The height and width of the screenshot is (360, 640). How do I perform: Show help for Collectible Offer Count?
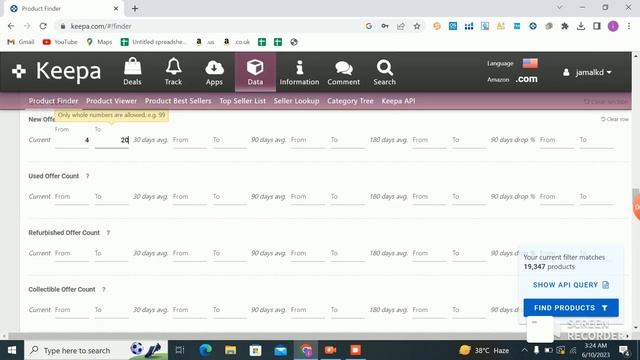point(104,289)
